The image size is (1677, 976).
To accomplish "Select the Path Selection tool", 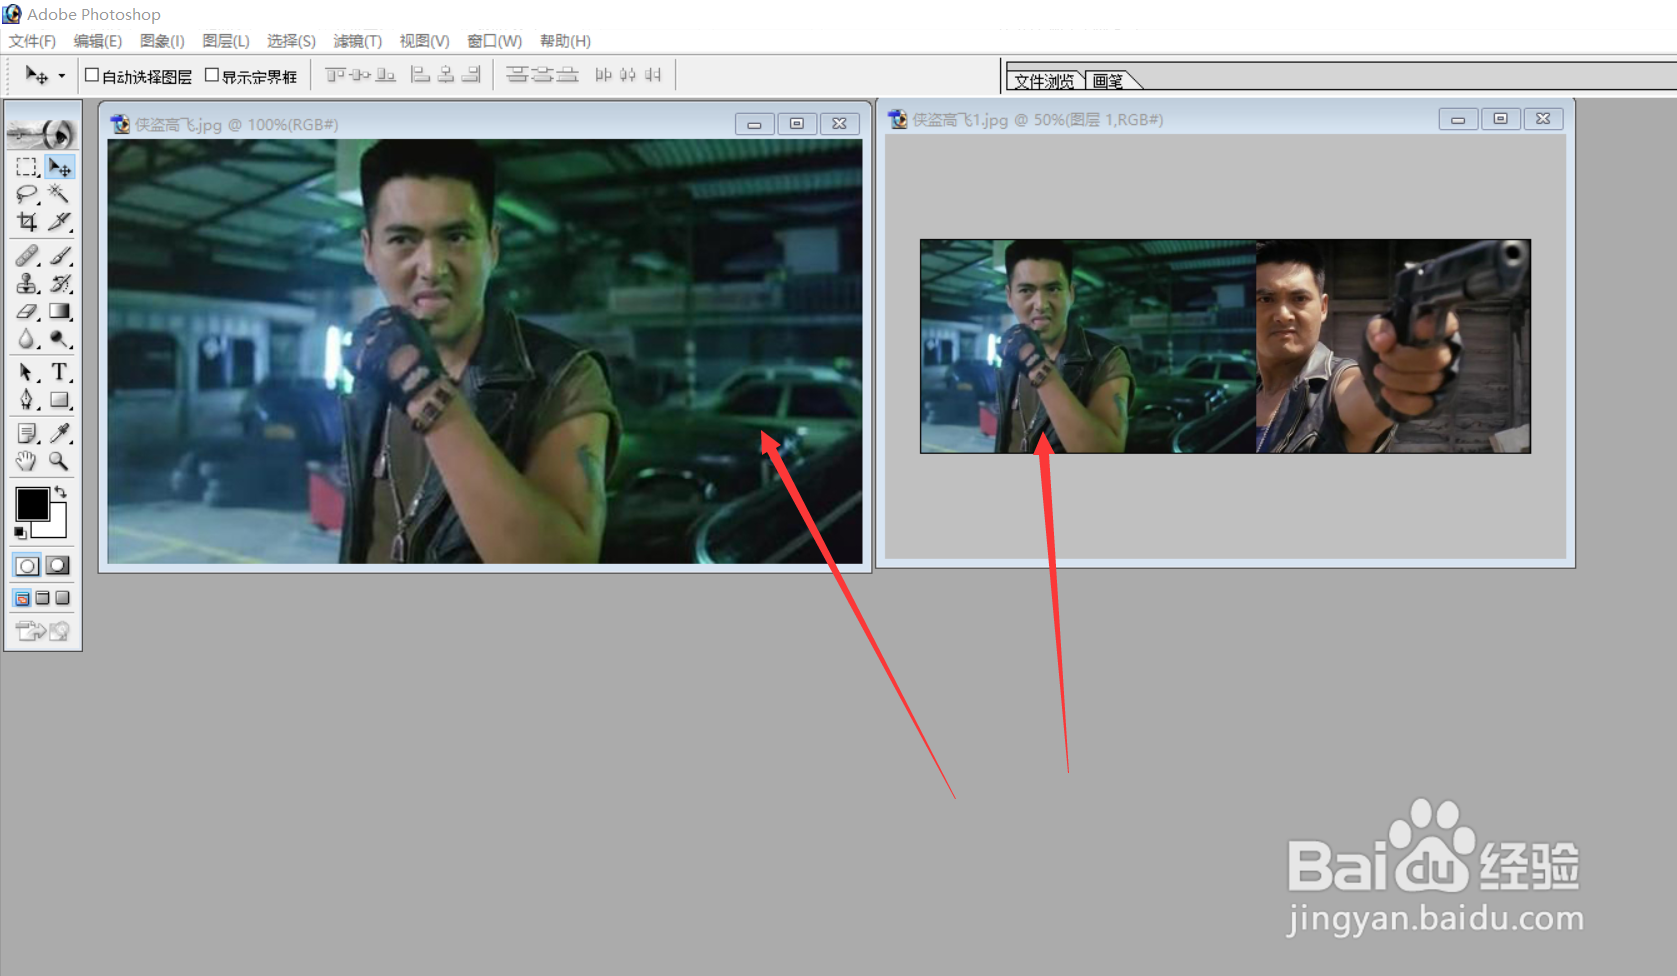I will 27,372.
